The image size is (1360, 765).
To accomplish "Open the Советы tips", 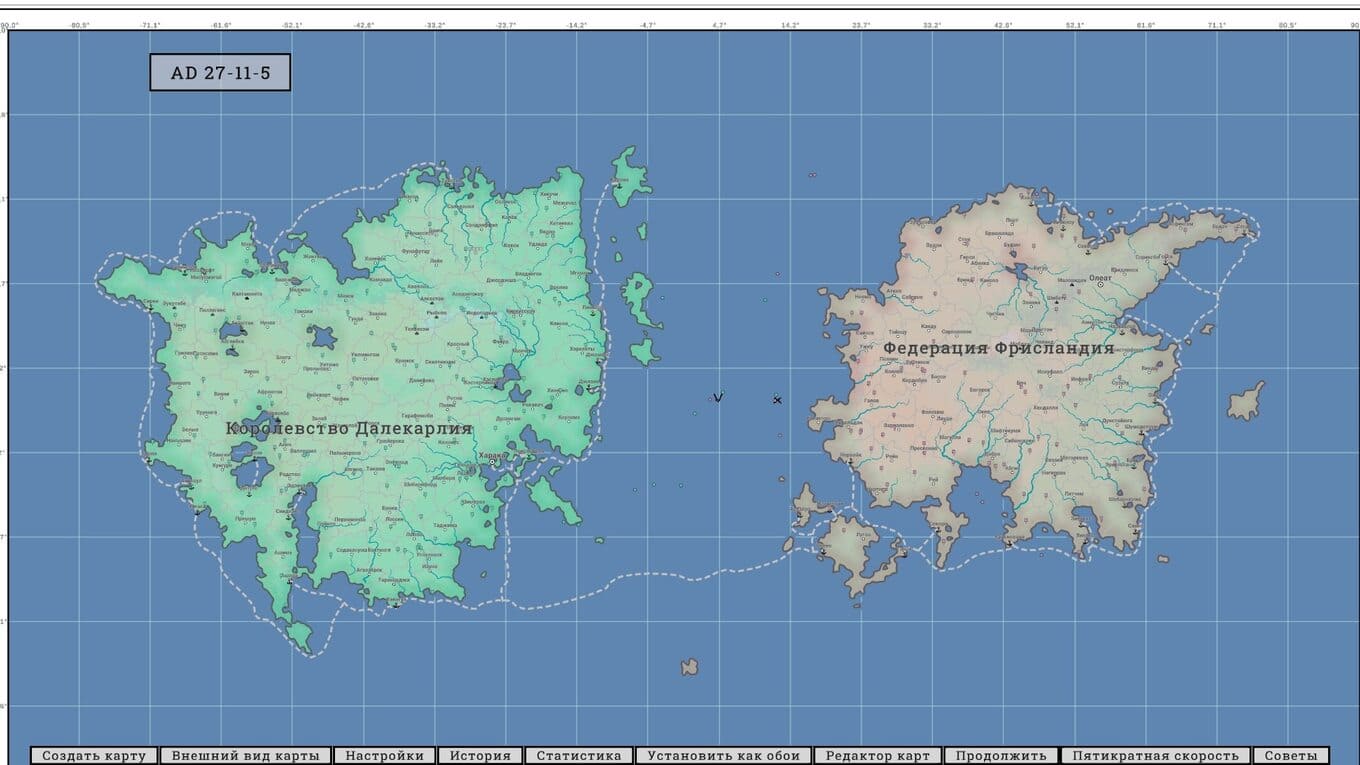I will (1291, 756).
